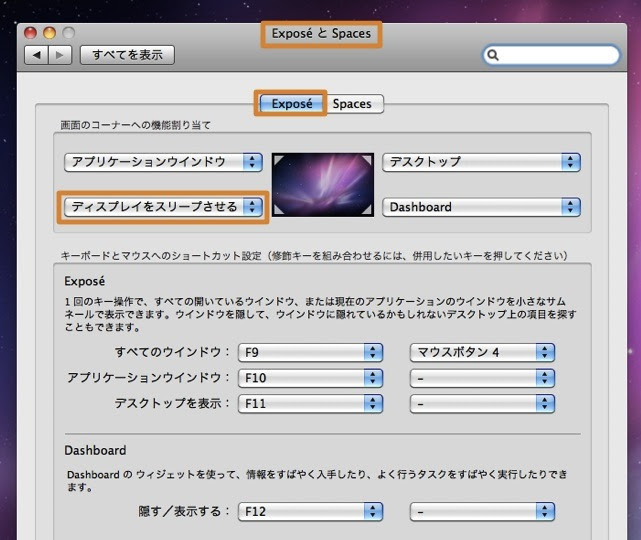Click the すべてを表示 button
Screen dimensions: 641x540
click(x=127, y=55)
